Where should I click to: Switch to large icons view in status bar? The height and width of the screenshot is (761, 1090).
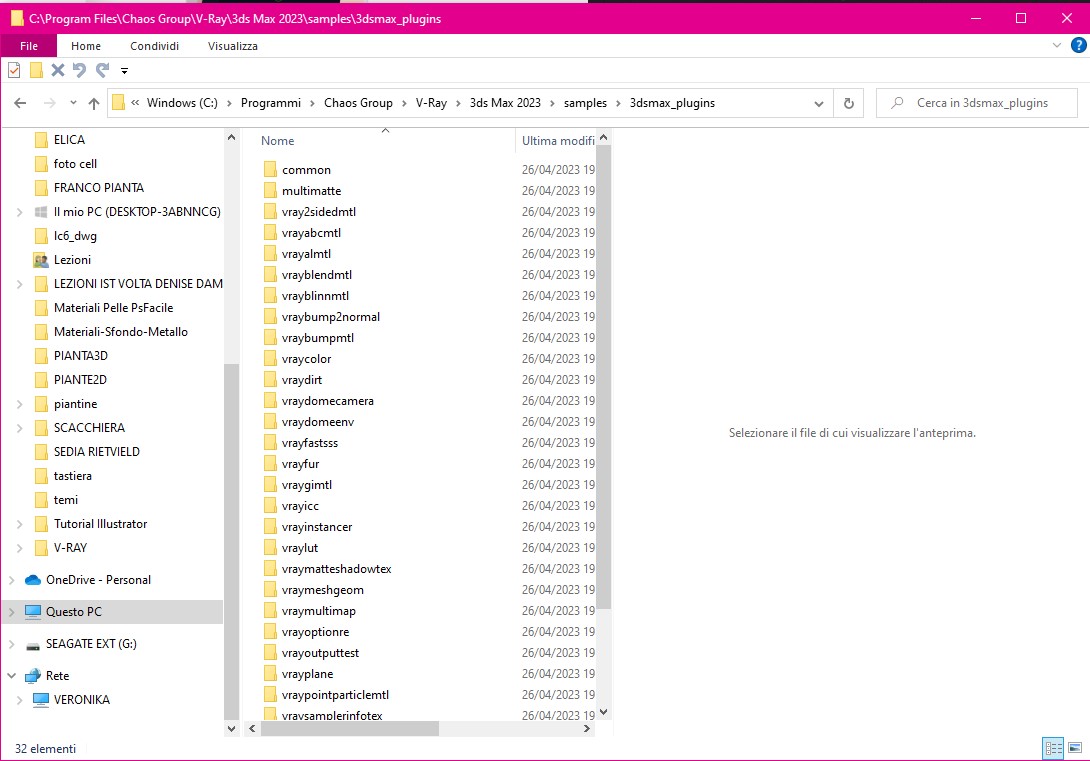1075,748
